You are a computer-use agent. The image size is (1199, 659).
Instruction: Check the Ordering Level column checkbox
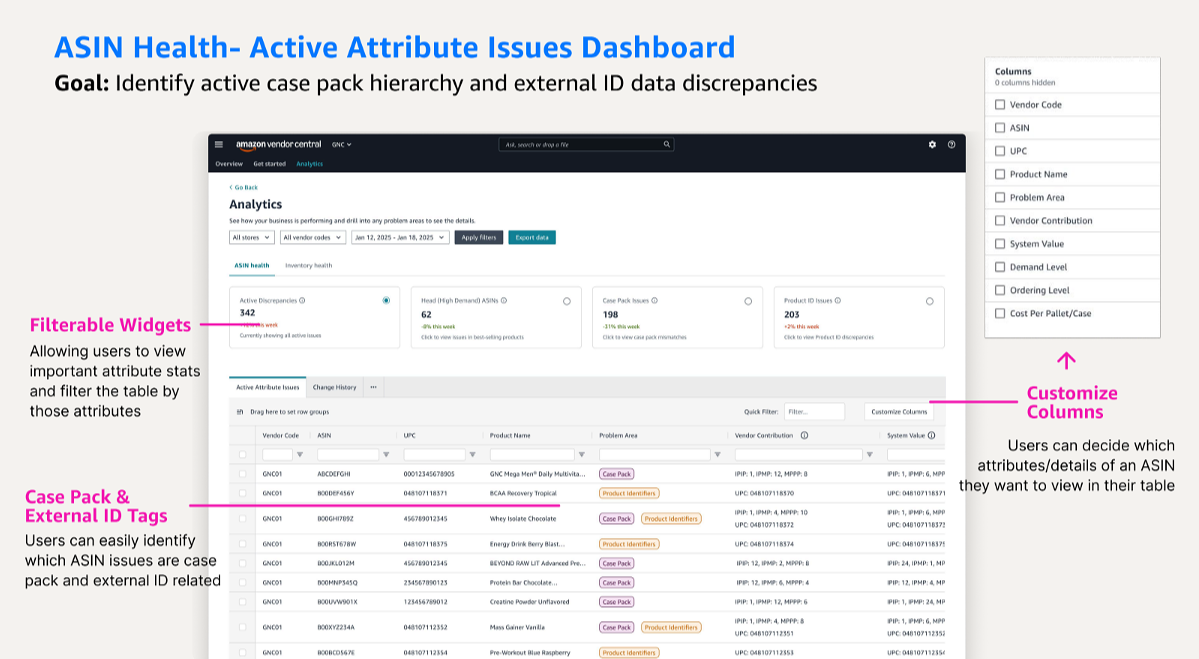(999, 290)
